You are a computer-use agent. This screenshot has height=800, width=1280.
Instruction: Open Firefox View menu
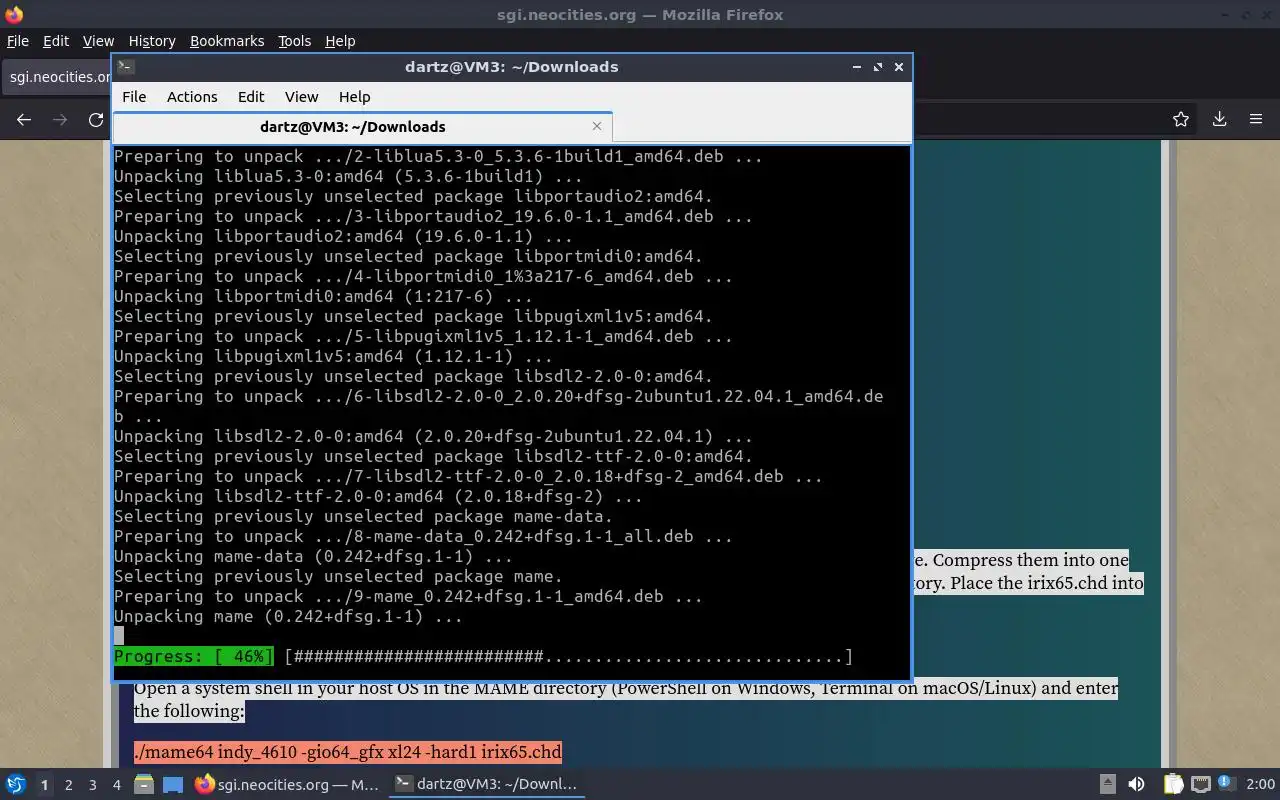(x=98, y=41)
